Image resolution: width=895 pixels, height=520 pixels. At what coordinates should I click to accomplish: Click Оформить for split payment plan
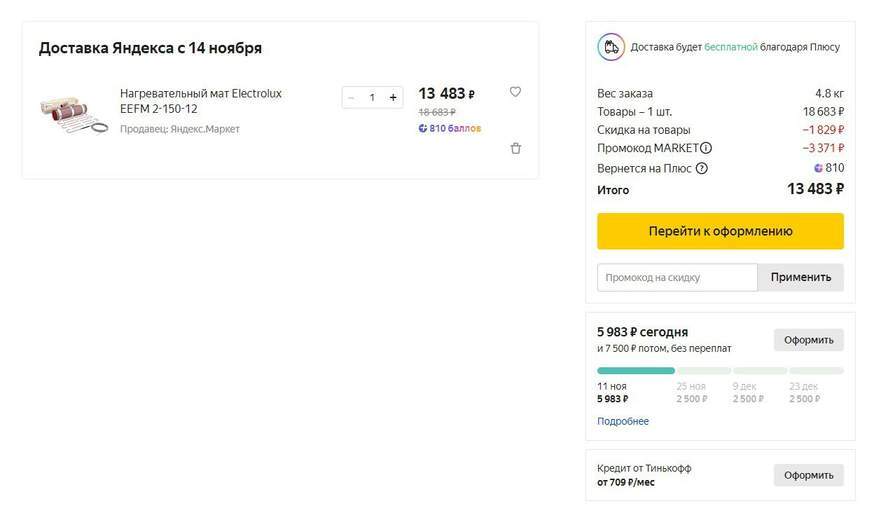point(808,340)
